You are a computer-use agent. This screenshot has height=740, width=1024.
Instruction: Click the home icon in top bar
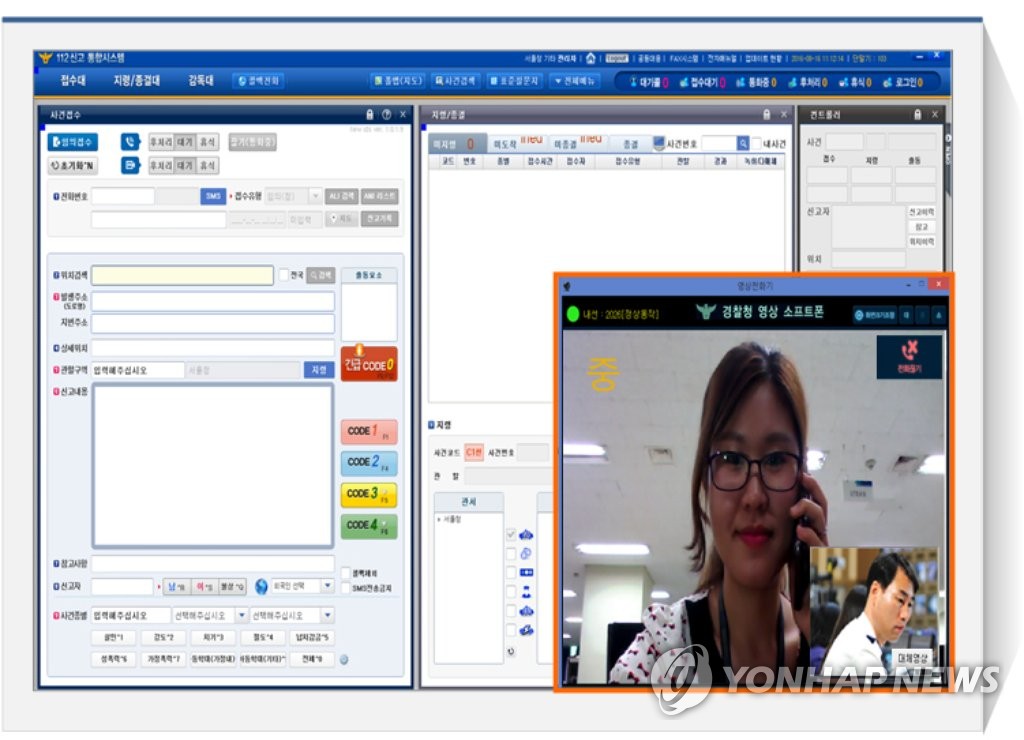click(591, 58)
